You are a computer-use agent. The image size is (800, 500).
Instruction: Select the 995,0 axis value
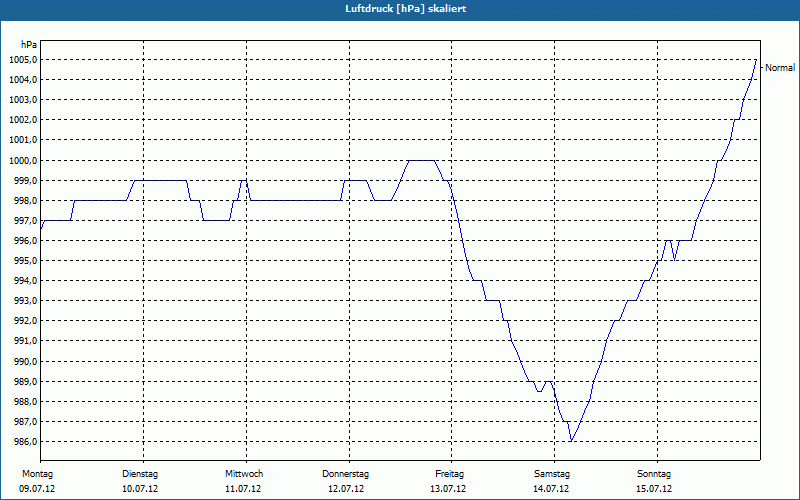(x=26, y=261)
